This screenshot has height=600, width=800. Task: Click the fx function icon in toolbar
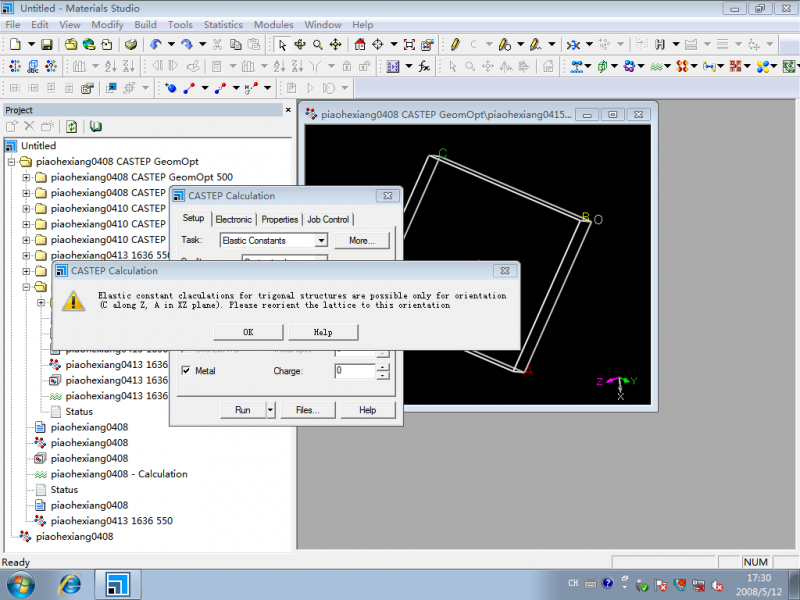tap(424, 66)
